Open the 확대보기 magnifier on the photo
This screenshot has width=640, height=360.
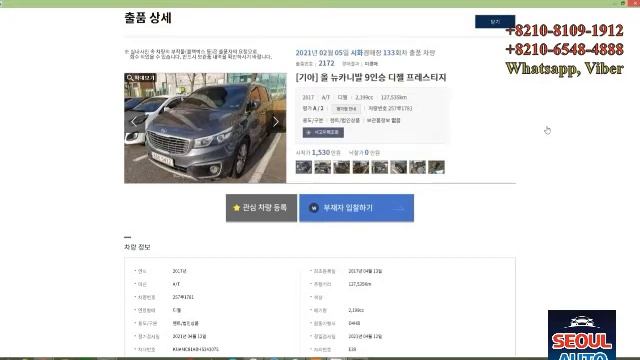[140, 78]
